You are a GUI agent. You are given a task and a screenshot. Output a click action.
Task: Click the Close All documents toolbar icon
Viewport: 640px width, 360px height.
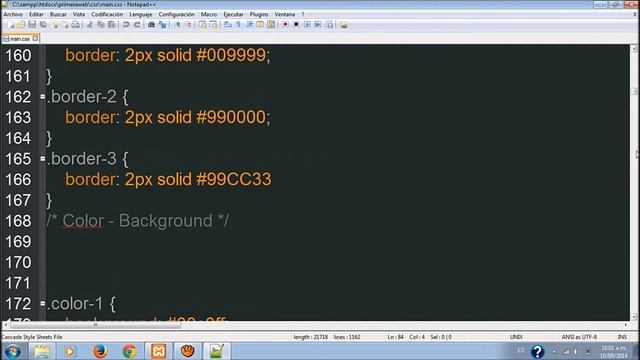65,25
